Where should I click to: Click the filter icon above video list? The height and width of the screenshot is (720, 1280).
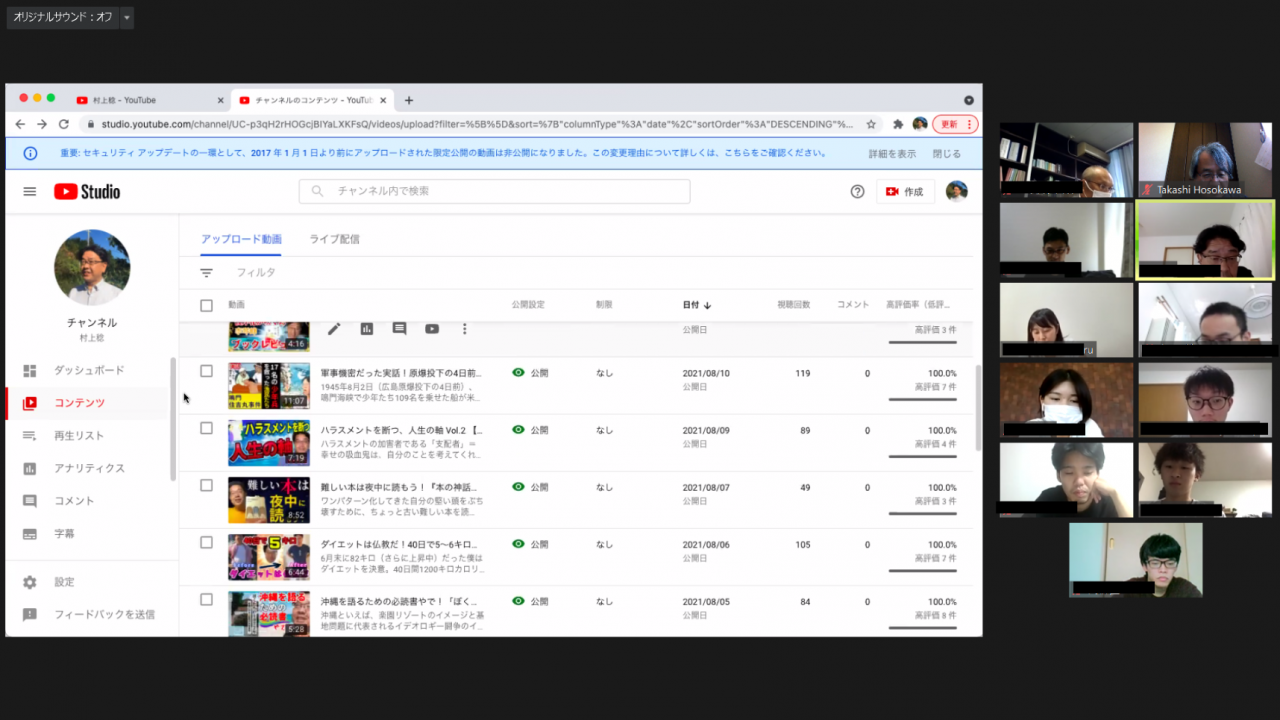207,273
